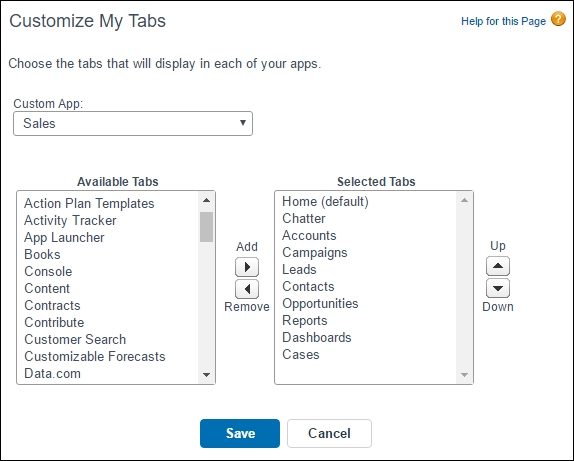Move selected tab Up with arrow button
574x461 pixels.
[x=498, y=266]
